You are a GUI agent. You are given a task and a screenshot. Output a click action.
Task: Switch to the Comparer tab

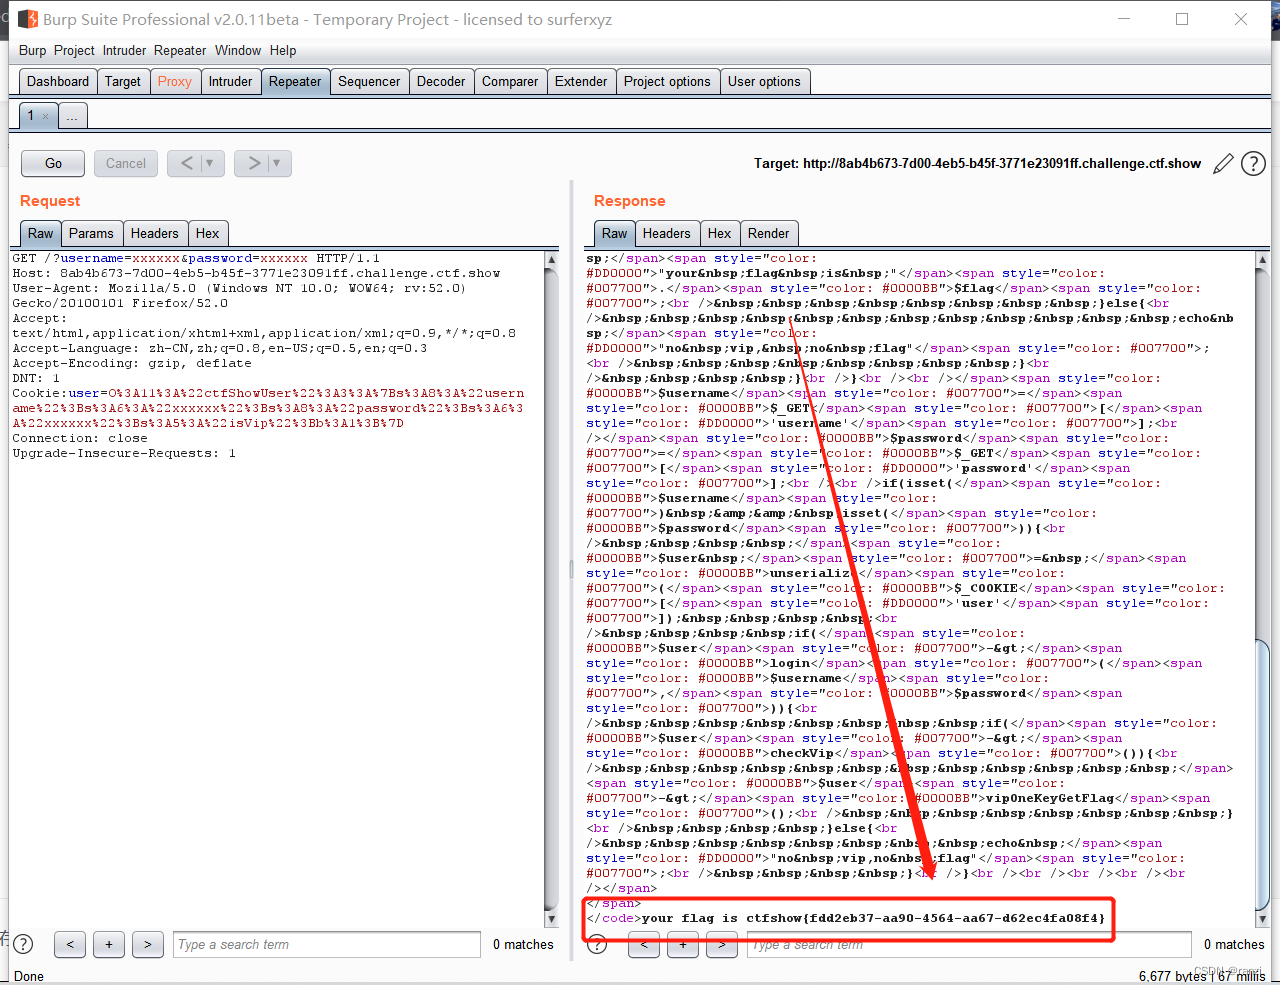pos(510,81)
